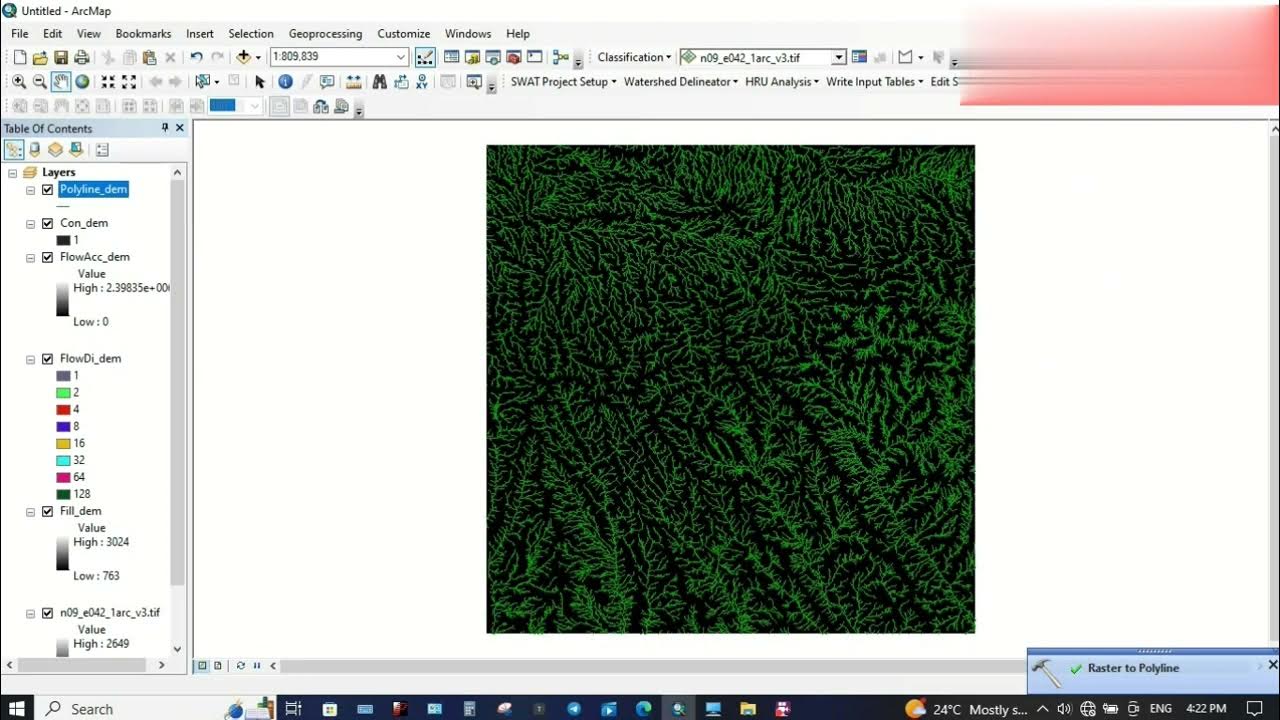Image resolution: width=1280 pixels, height=720 pixels.
Task: Click the color swatch for value 4
Action: 63,410
